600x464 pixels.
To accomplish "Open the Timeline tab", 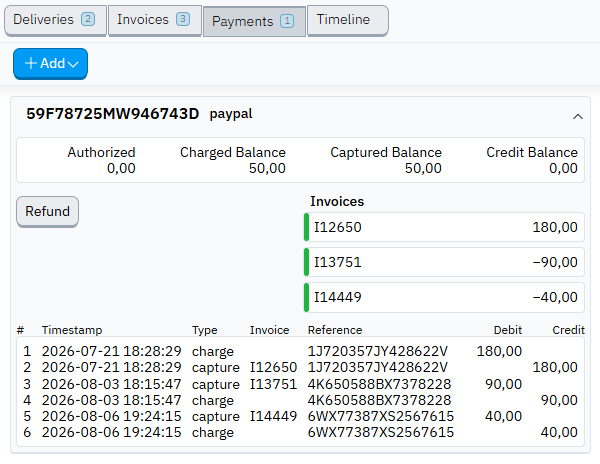I will (x=348, y=20).
